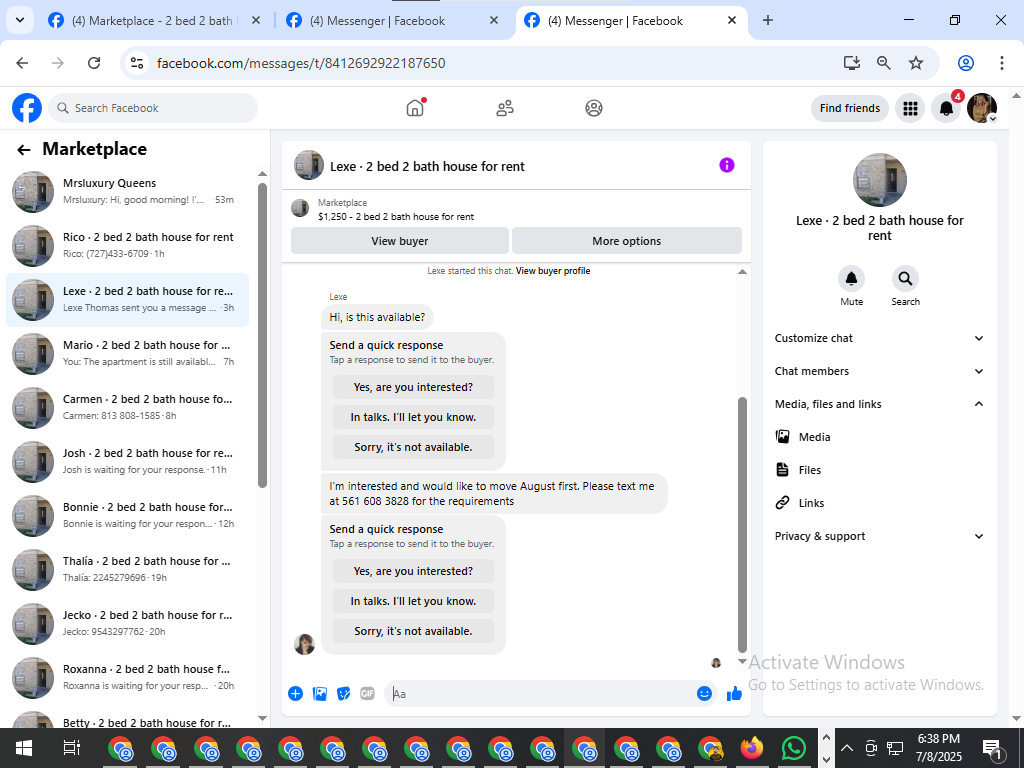Go back with the Marketplace arrow
This screenshot has width=1024, height=768.
(24, 150)
